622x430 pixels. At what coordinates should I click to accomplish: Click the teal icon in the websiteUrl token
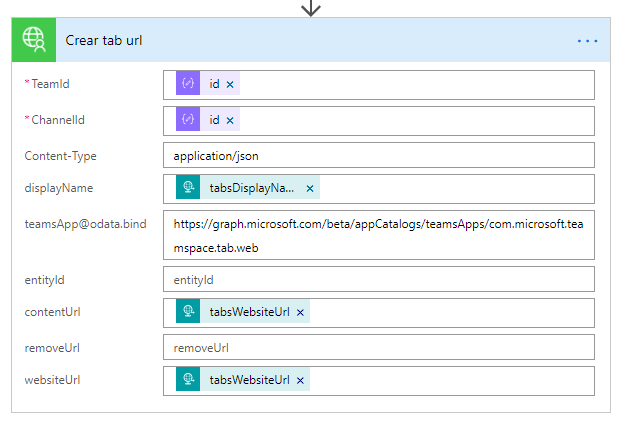pos(188,381)
